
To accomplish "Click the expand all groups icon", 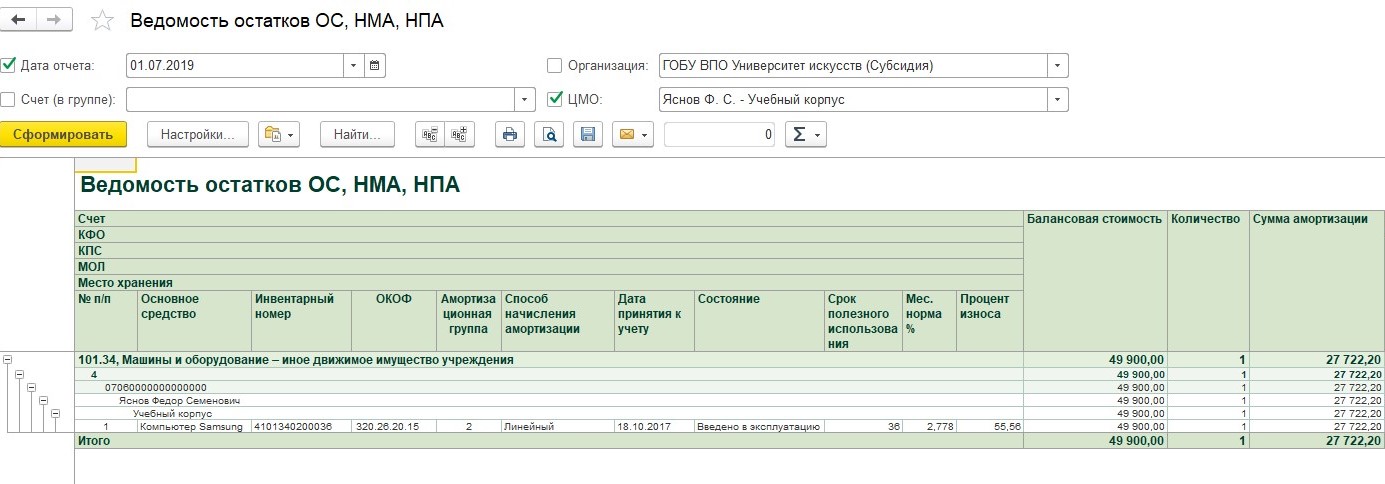I will pos(460,134).
